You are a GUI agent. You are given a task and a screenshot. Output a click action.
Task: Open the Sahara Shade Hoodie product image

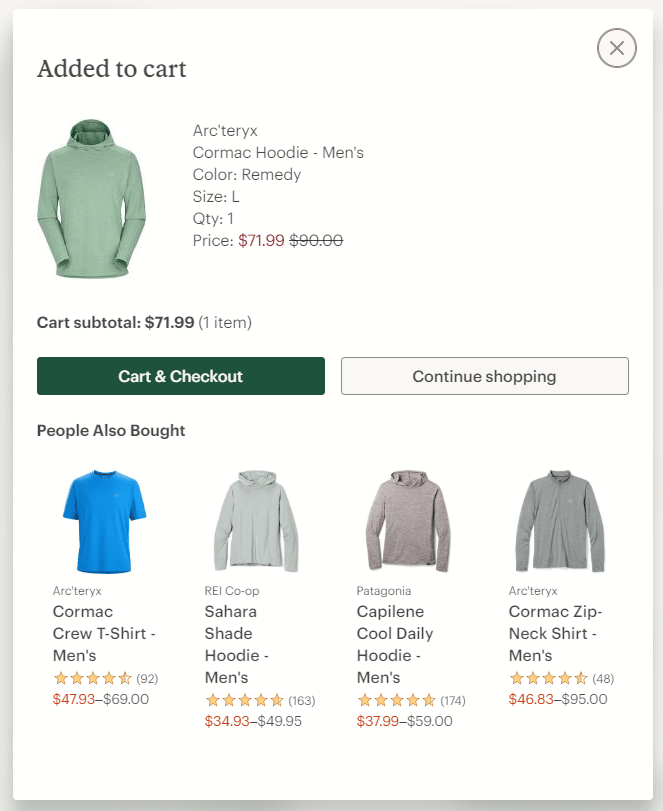coord(257,521)
